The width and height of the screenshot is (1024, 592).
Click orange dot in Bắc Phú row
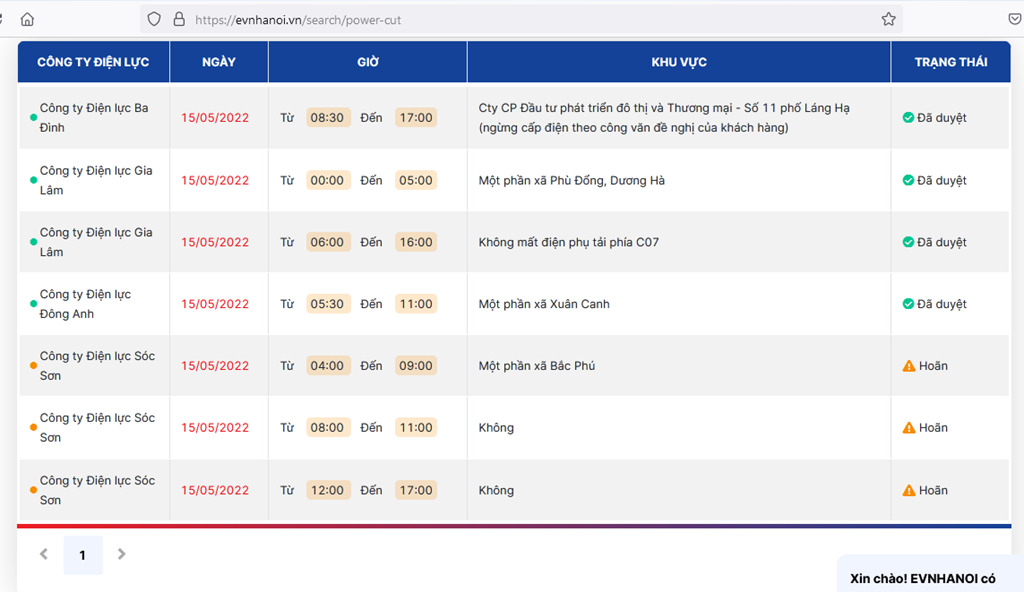[33, 366]
